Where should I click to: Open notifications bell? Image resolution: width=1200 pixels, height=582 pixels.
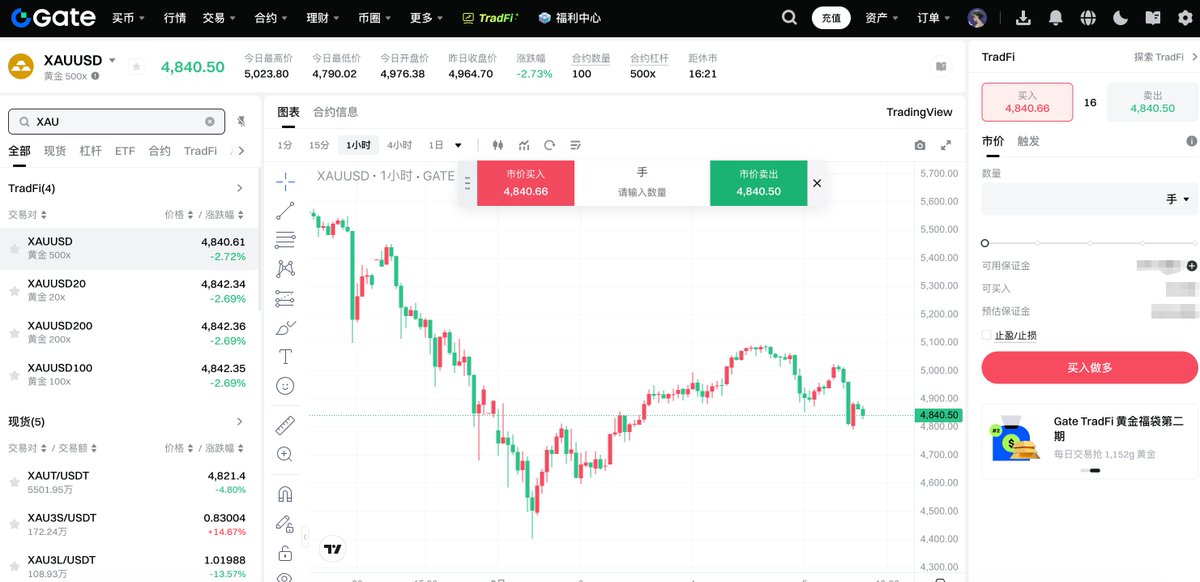tap(1056, 17)
